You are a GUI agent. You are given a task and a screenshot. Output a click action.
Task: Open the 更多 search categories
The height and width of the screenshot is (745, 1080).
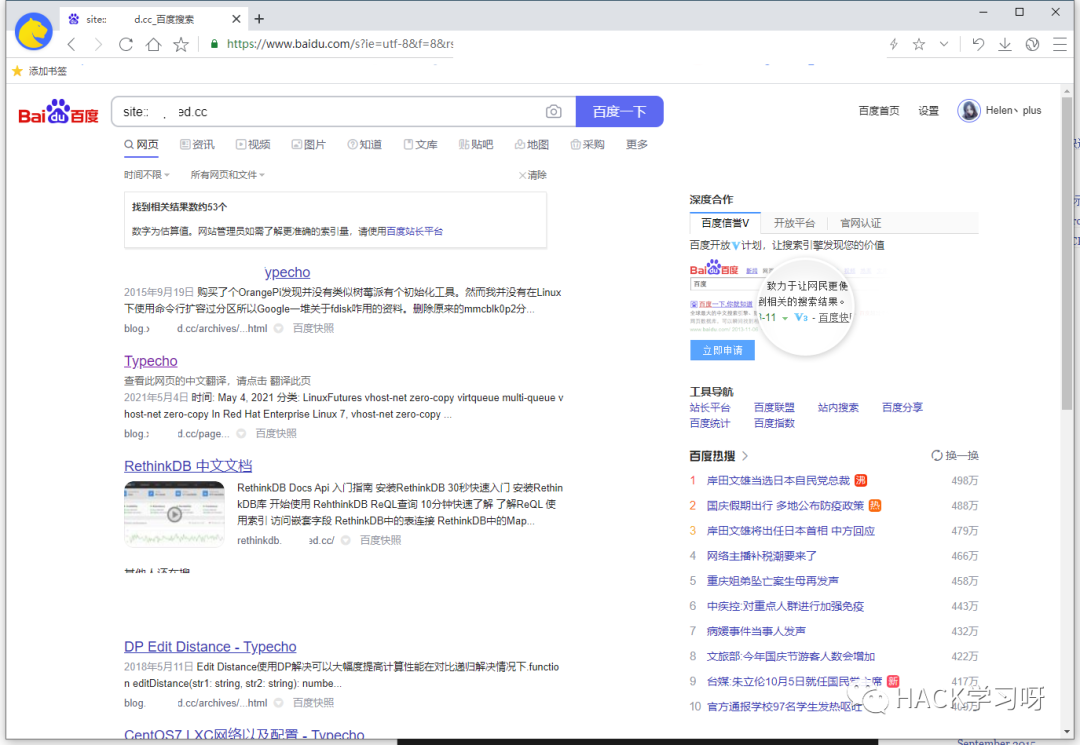click(636, 145)
